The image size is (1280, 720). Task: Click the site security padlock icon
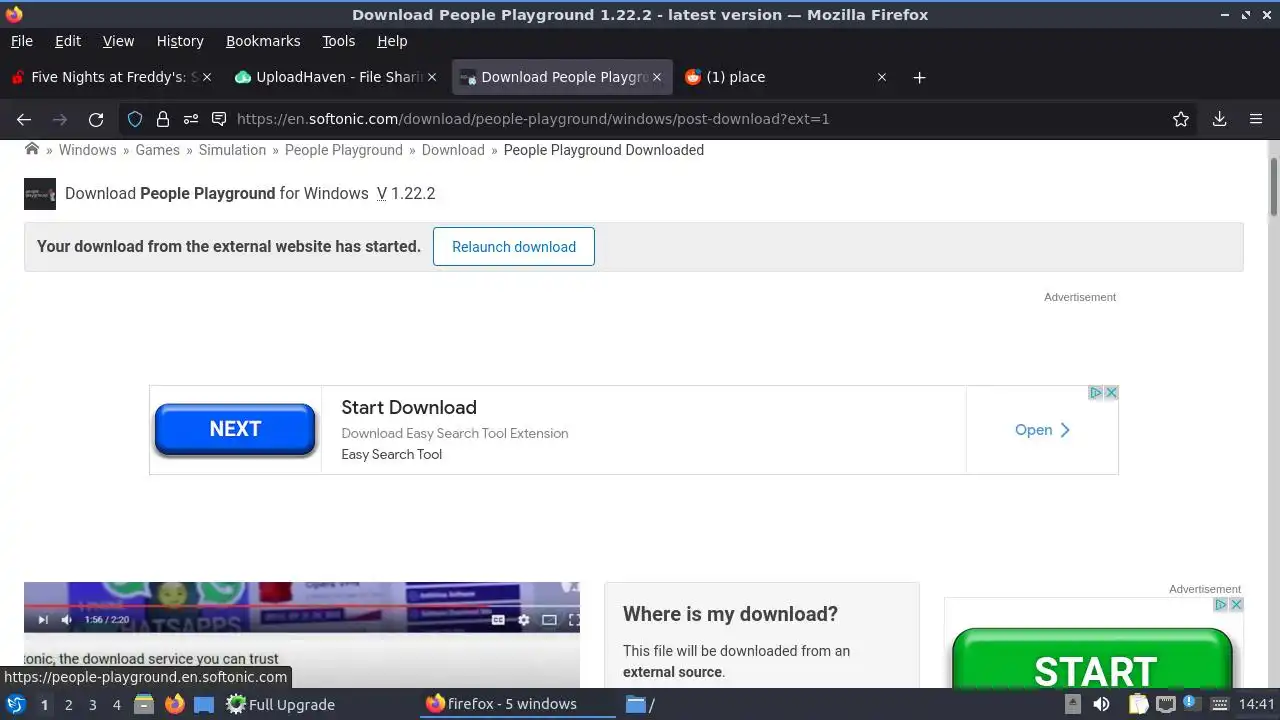coord(163,119)
